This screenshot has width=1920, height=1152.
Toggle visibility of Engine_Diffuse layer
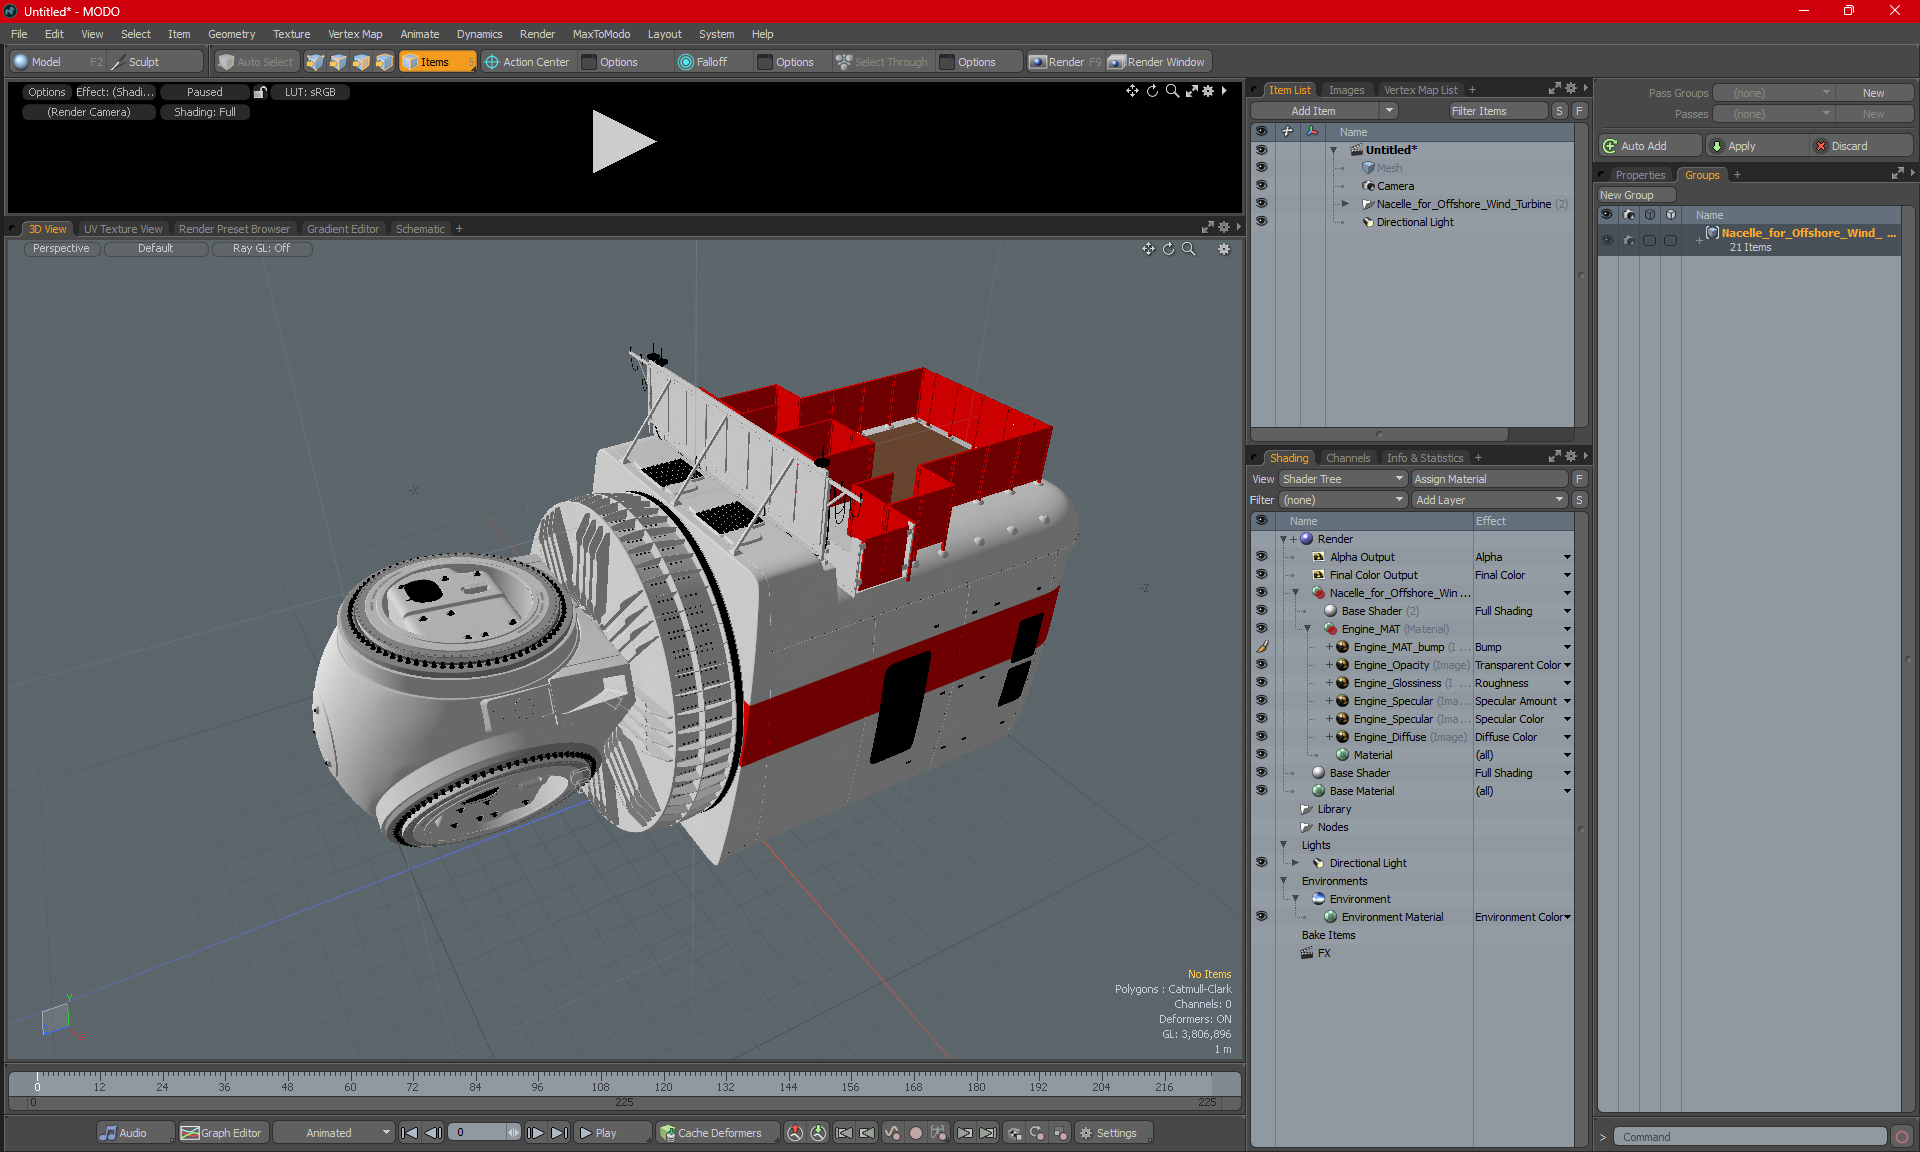click(1261, 737)
